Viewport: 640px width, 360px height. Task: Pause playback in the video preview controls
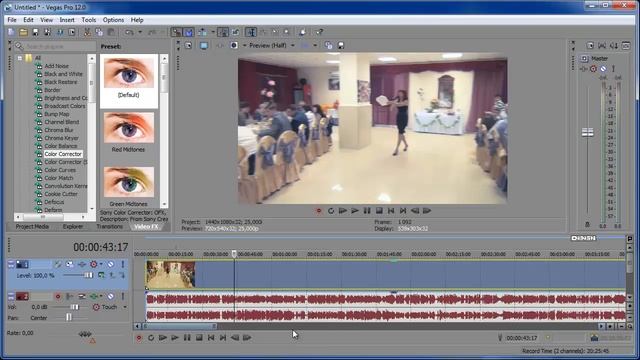pos(367,211)
